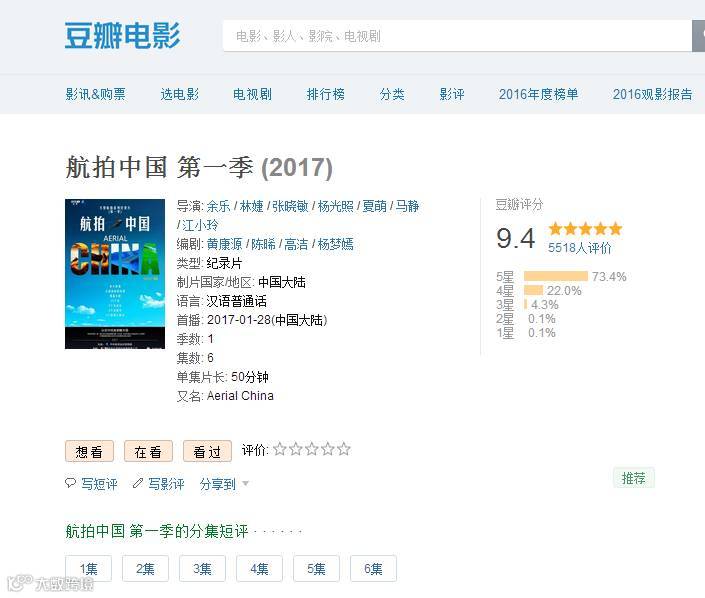The height and width of the screenshot is (598, 705).
Task: Click the 5星 73.4% rating bar
Action: coord(556,276)
